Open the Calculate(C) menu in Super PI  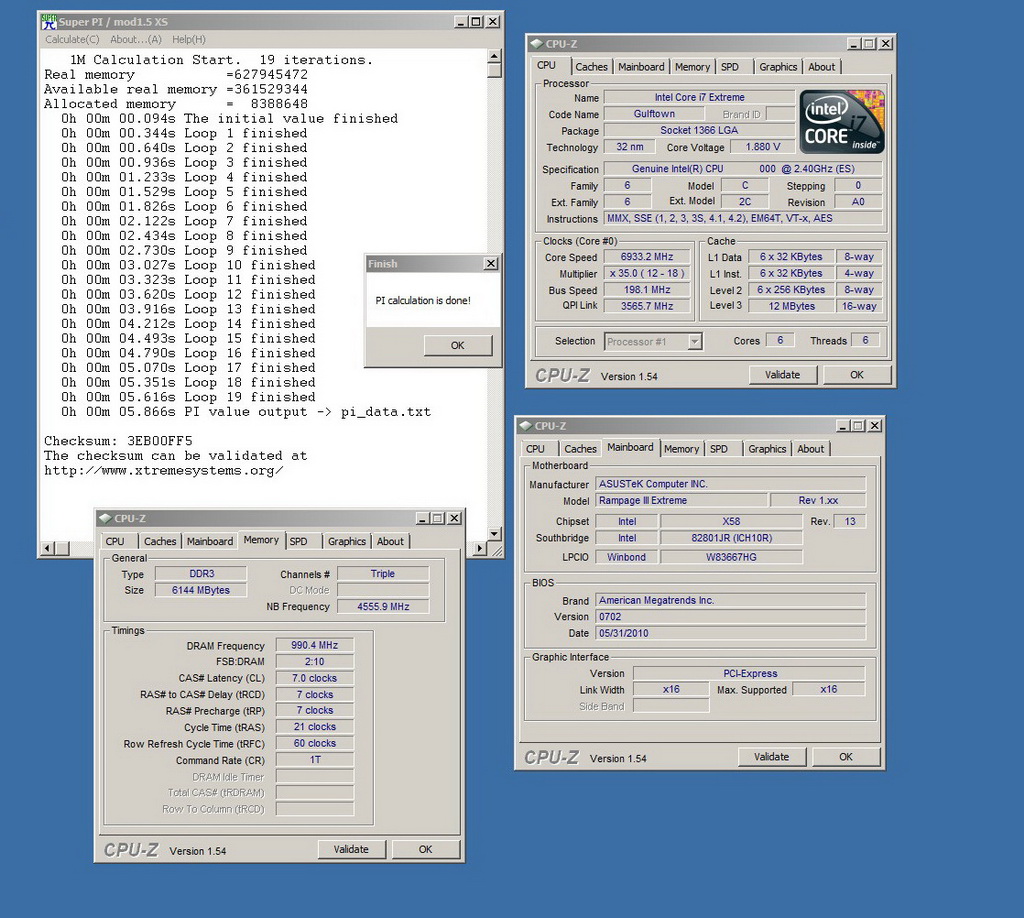72,39
